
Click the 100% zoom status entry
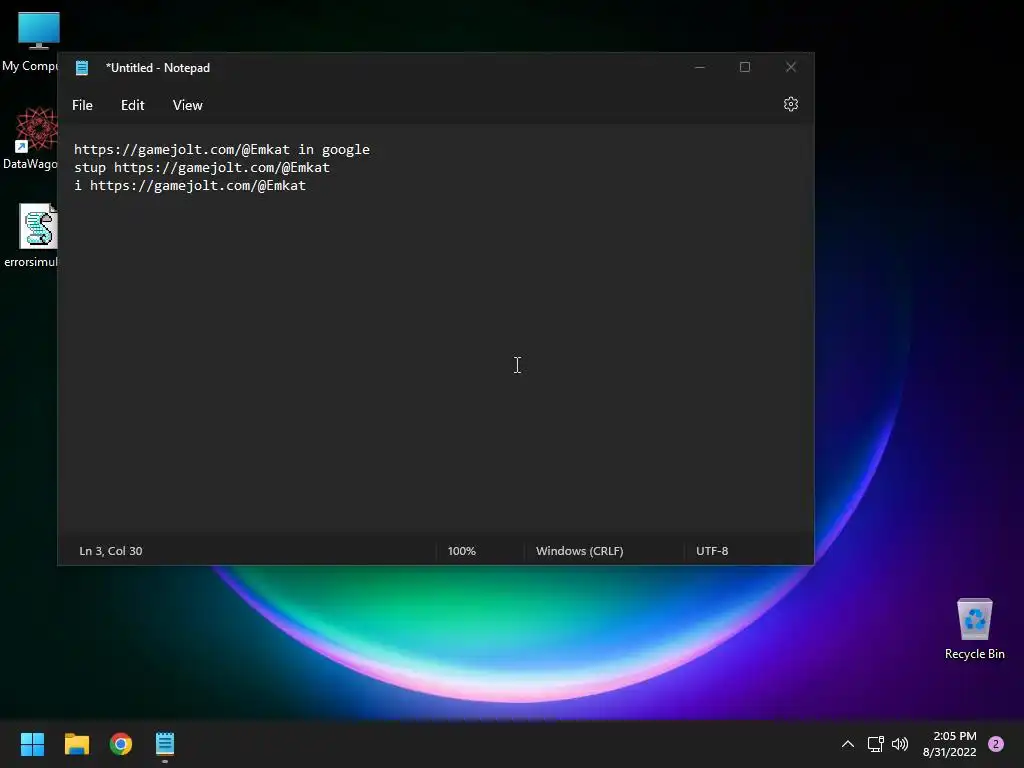pyautogui.click(x=462, y=551)
